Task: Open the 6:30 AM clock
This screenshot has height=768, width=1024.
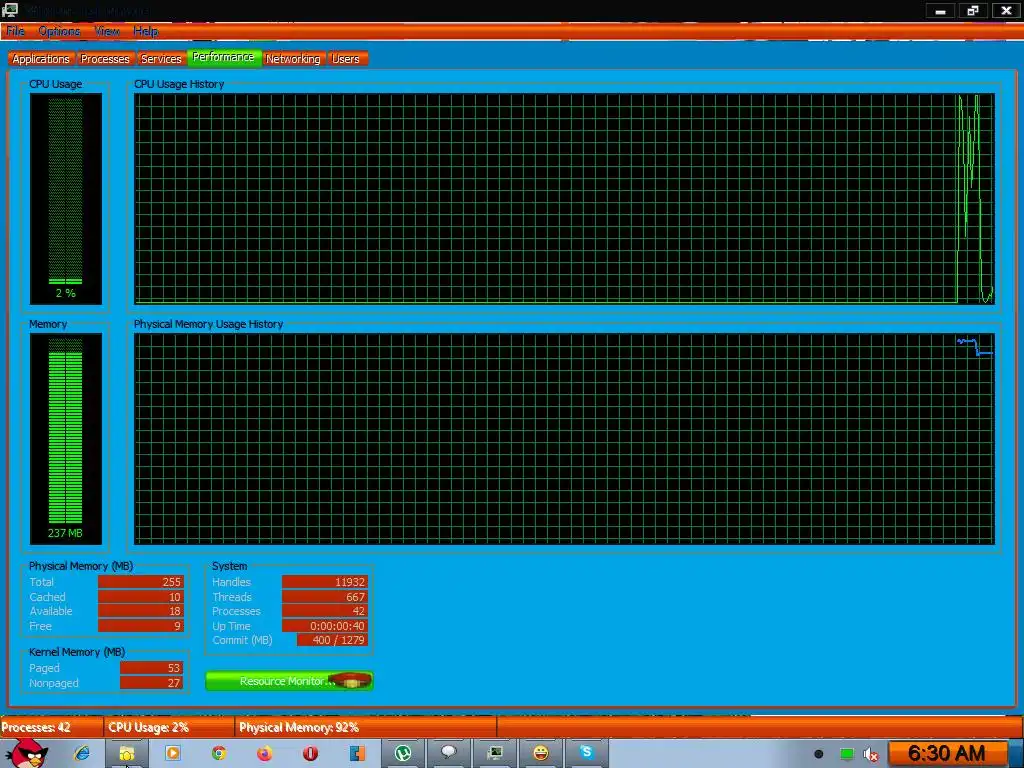Action: point(946,754)
